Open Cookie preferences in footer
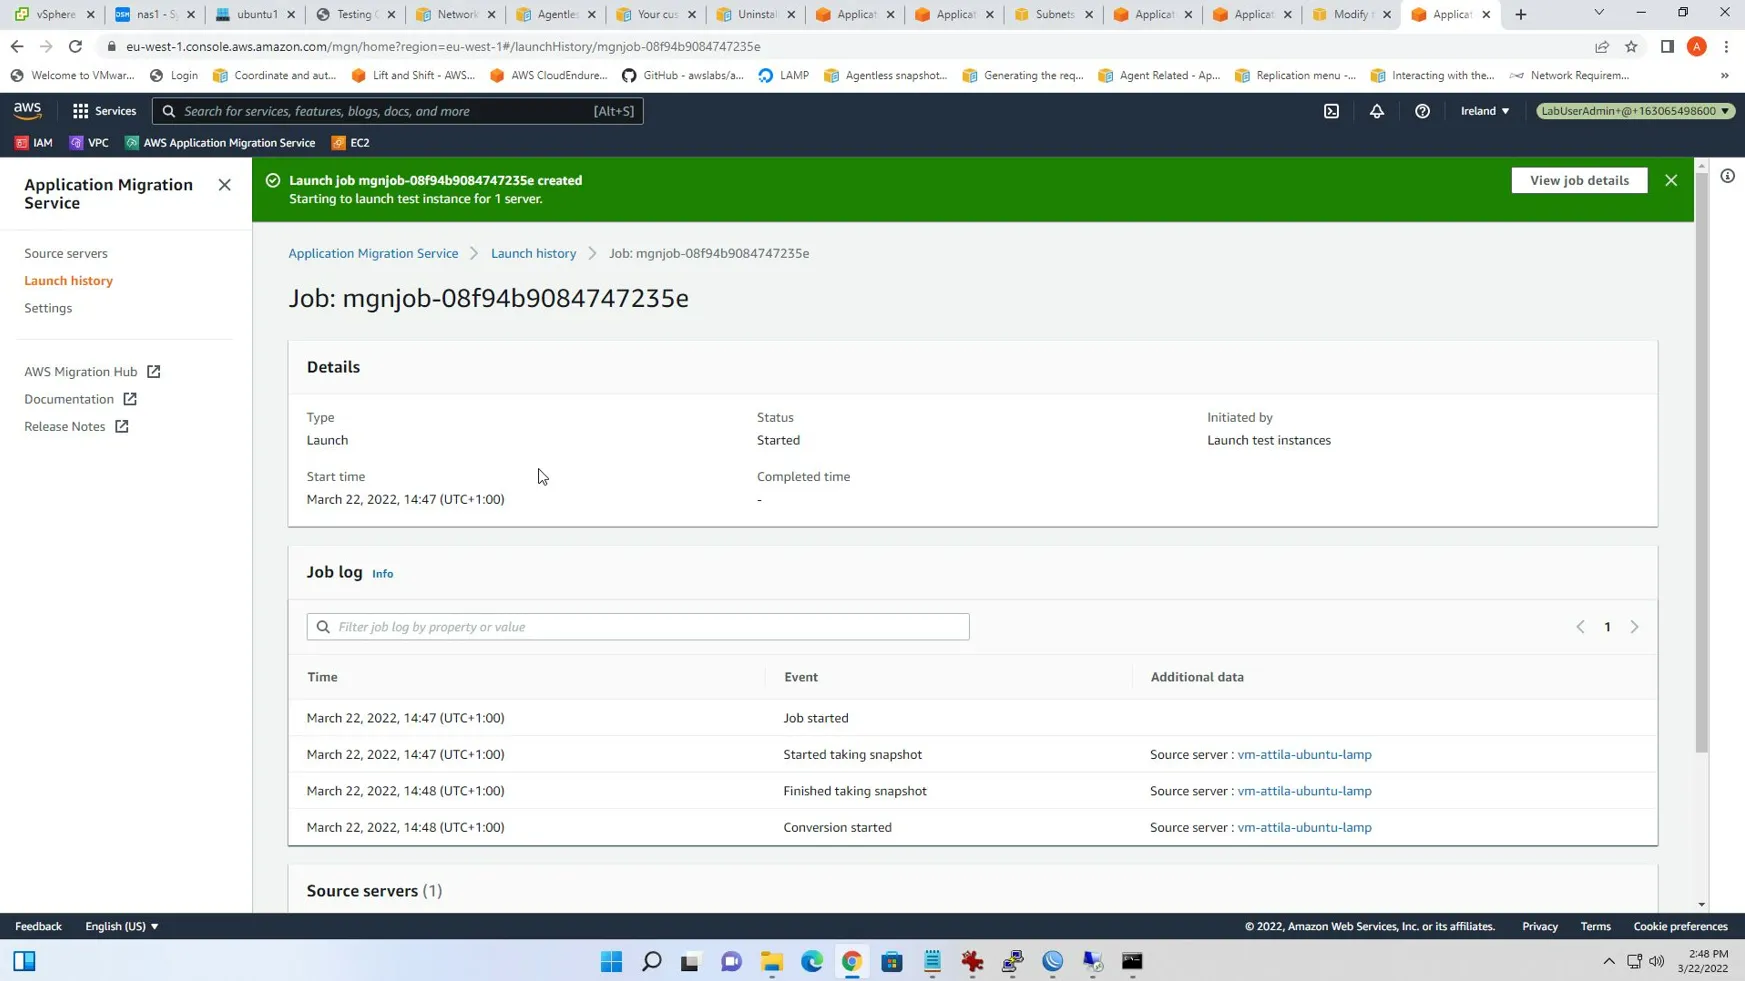The height and width of the screenshot is (981, 1745). coord(1680,926)
